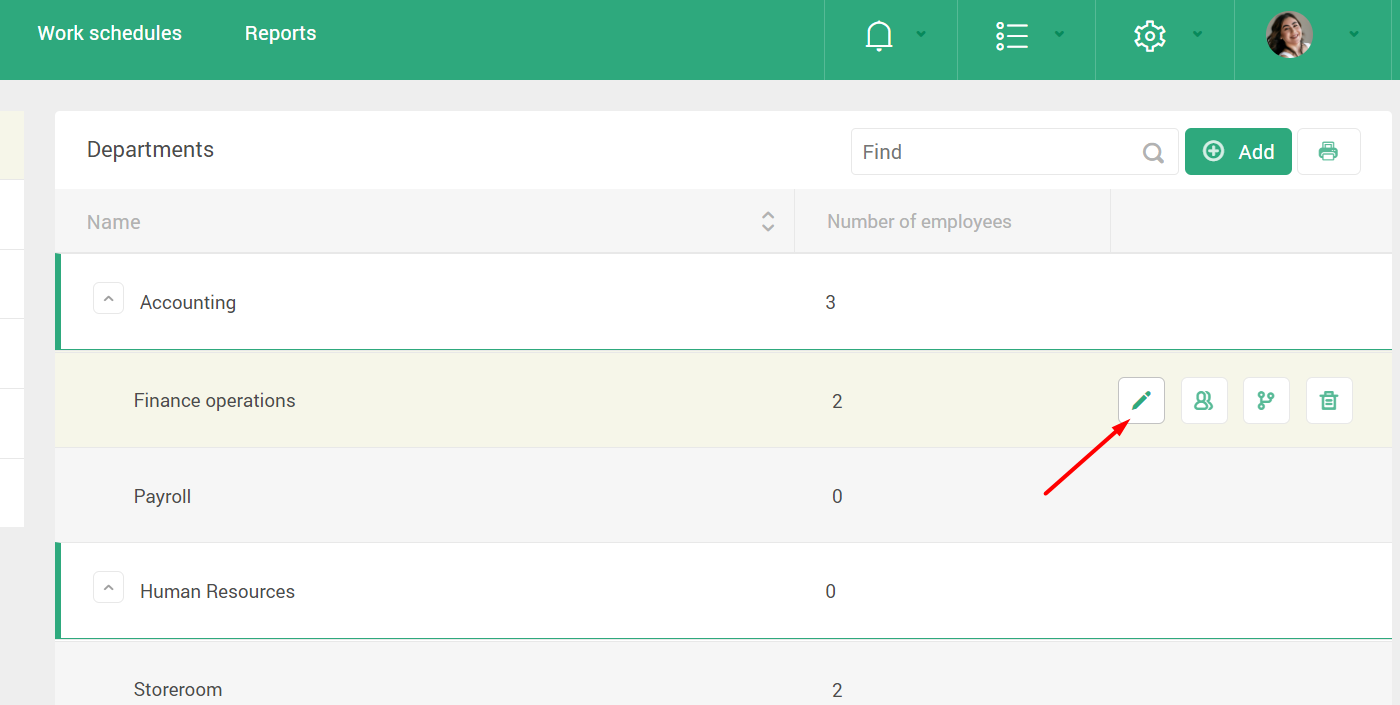Open Work schedules menu
This screenshot has width=1400, height=705.
[x=110, y=33]
